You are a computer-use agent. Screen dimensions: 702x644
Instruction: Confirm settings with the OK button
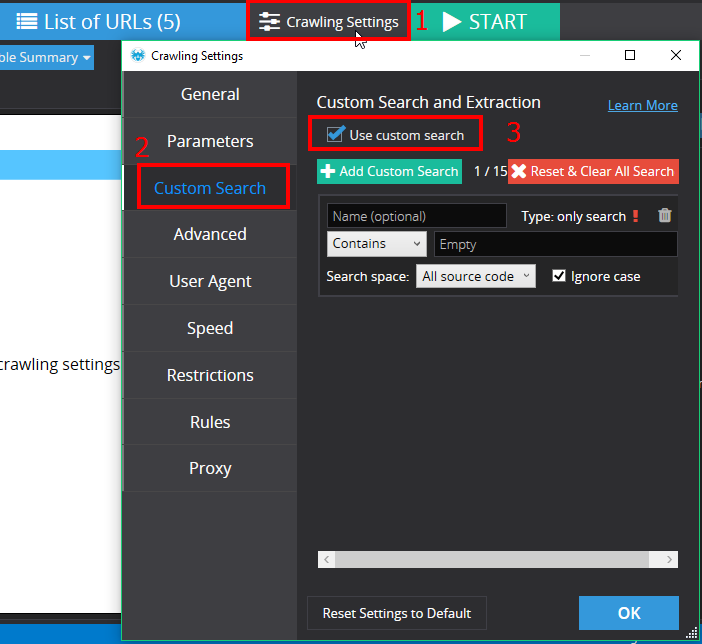[x=629, y=613]
